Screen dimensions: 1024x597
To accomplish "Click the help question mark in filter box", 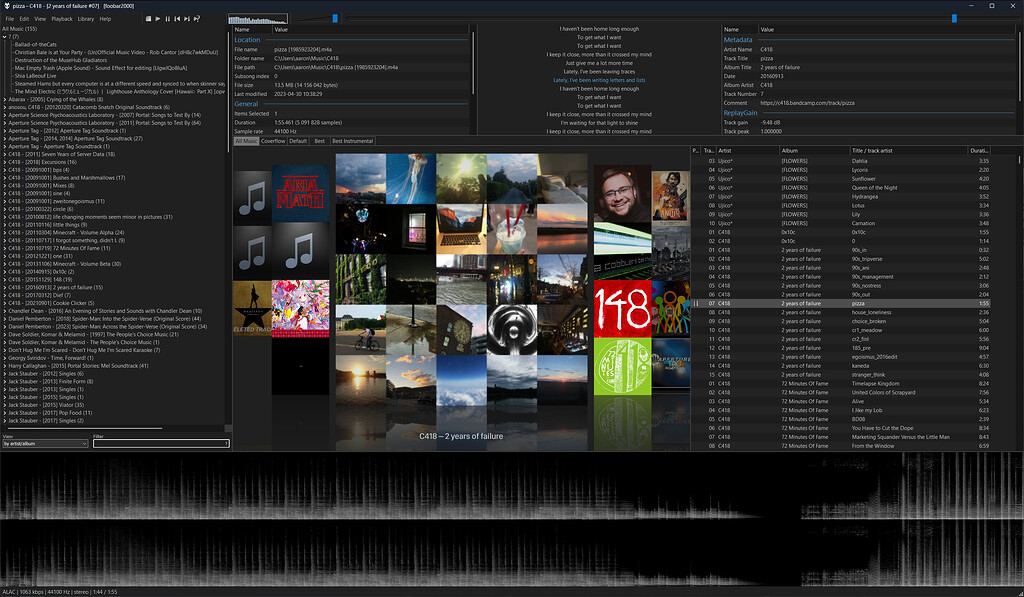I will click(x=226, y=444).
